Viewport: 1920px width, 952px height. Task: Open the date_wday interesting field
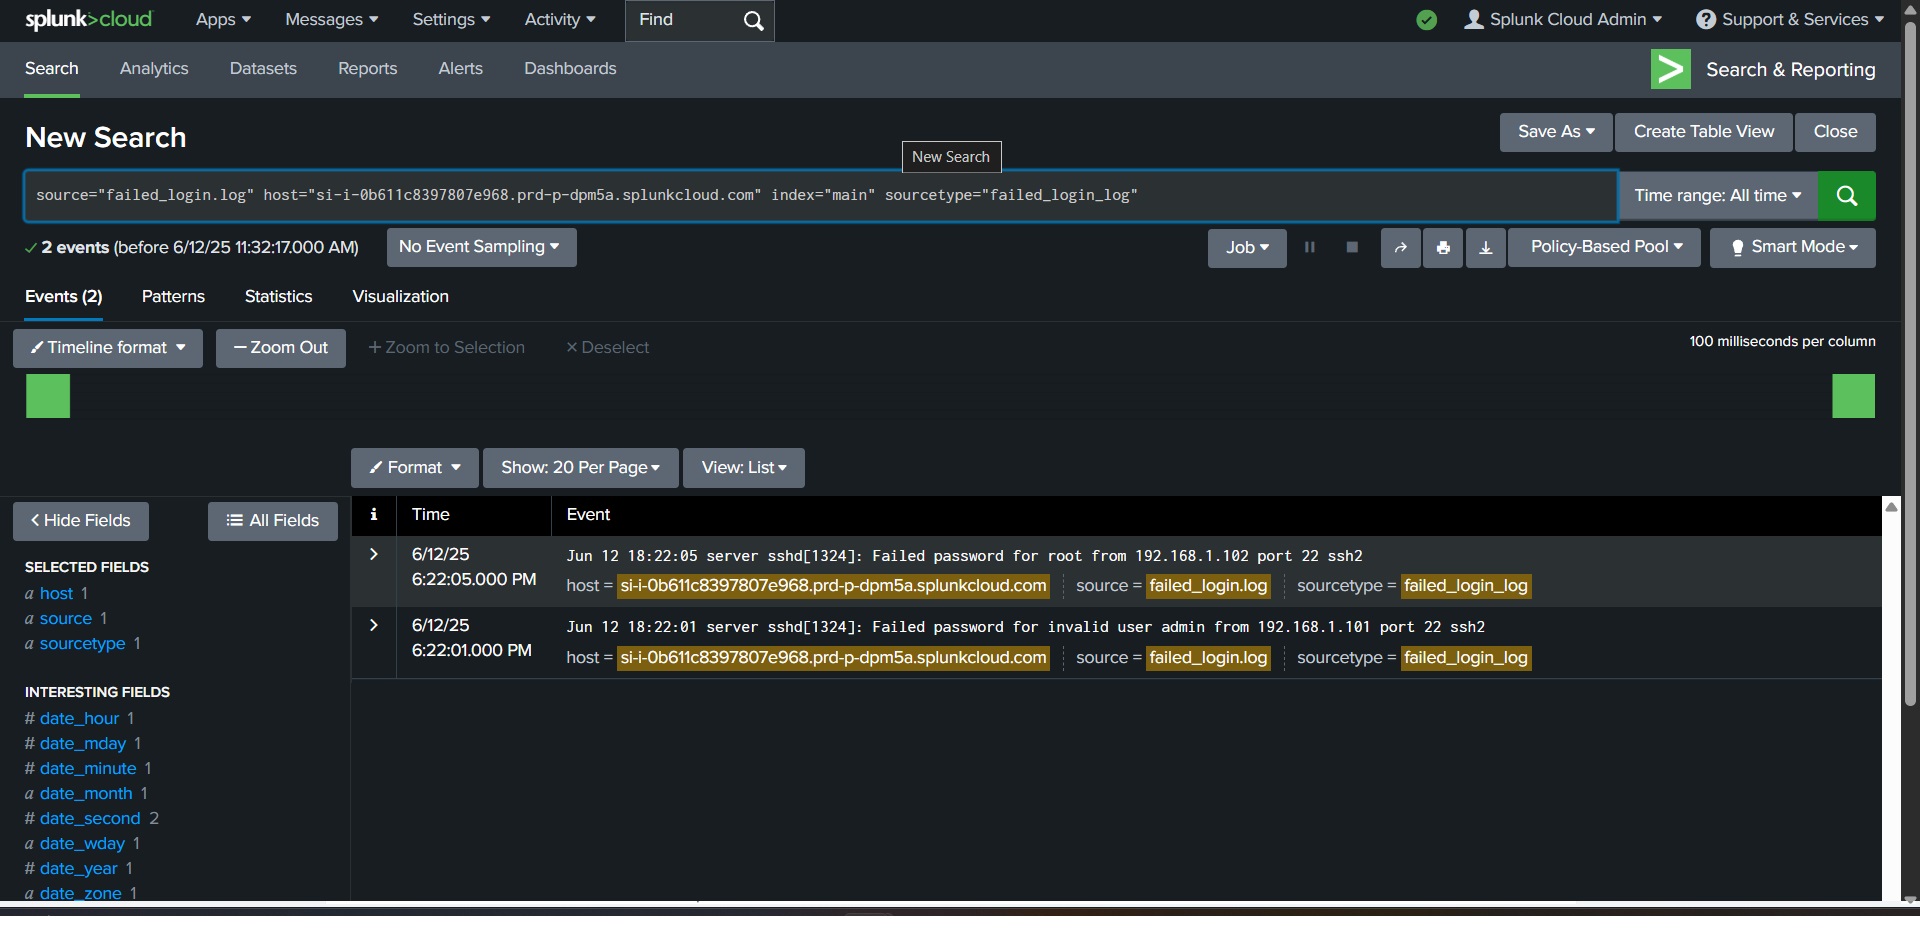(x=82, y=844)
